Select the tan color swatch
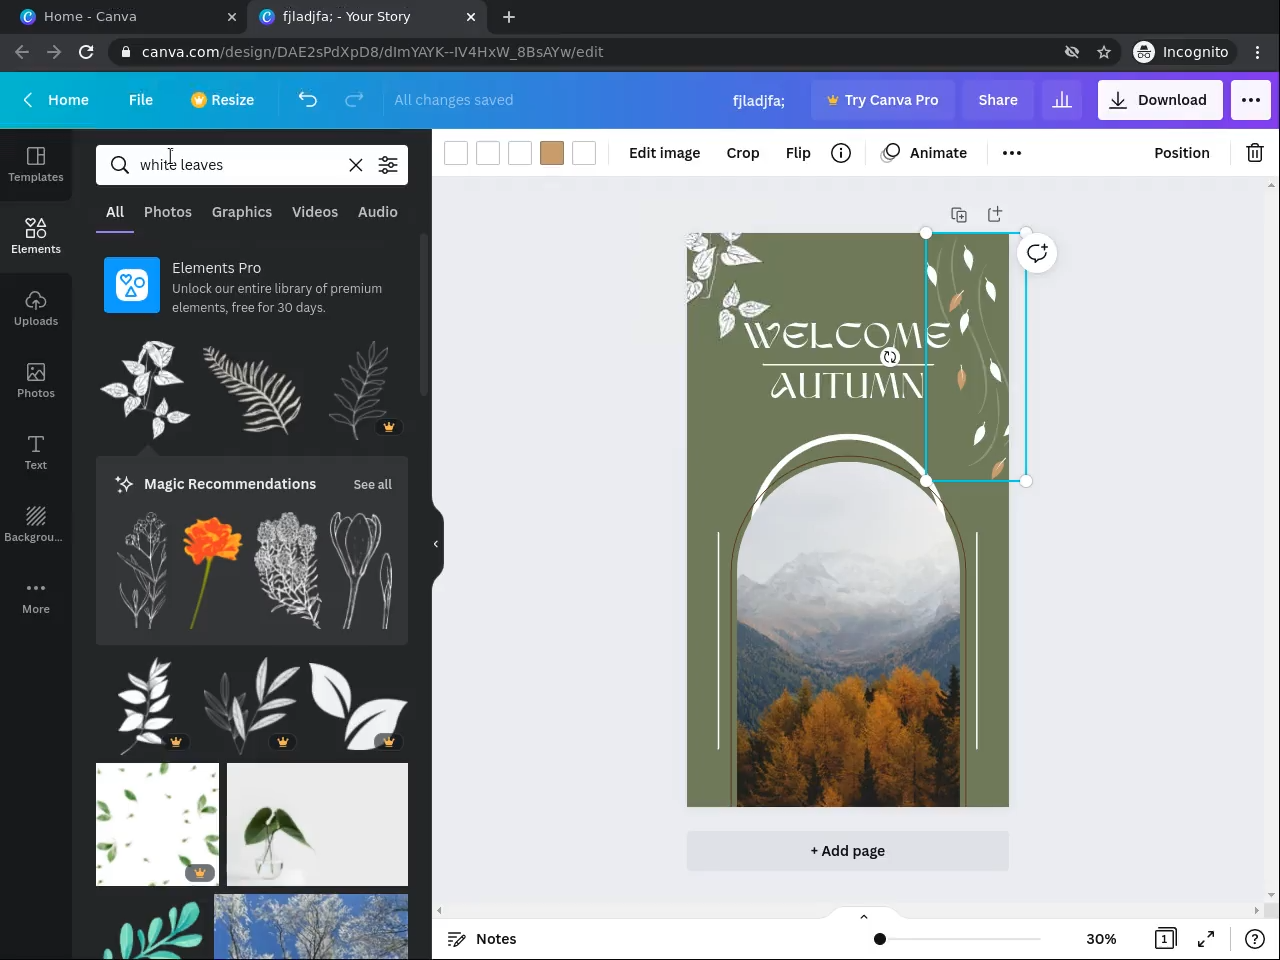 [x=552, y=153]
